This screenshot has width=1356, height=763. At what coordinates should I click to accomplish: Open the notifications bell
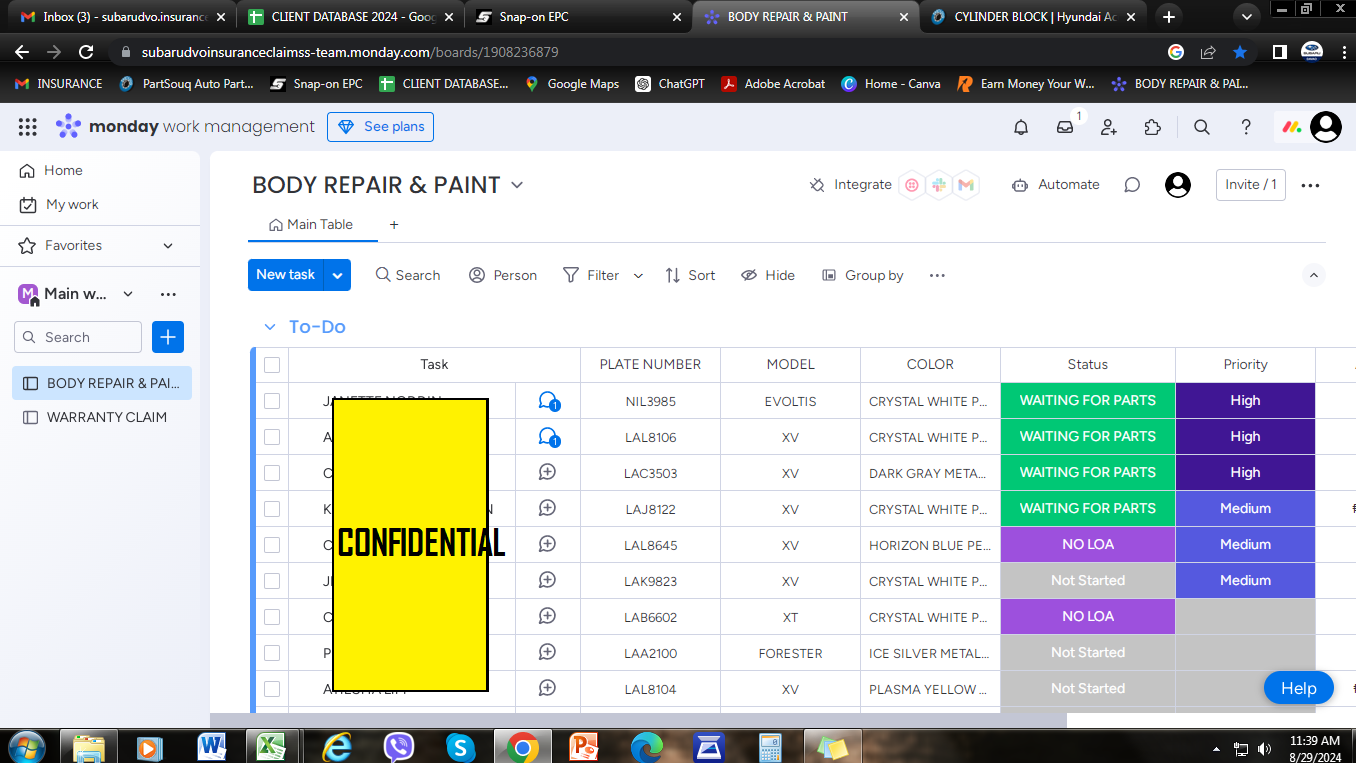(1021, 127)
